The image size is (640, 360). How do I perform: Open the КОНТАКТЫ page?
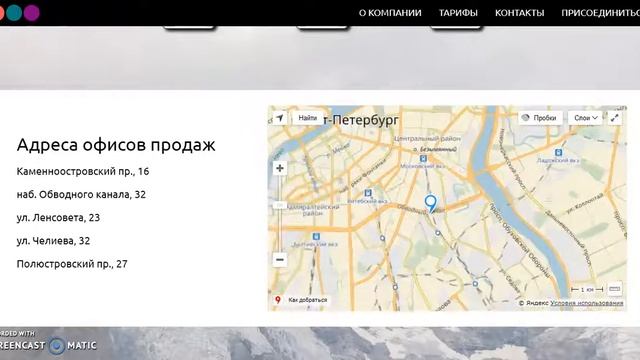pos(519,13)
